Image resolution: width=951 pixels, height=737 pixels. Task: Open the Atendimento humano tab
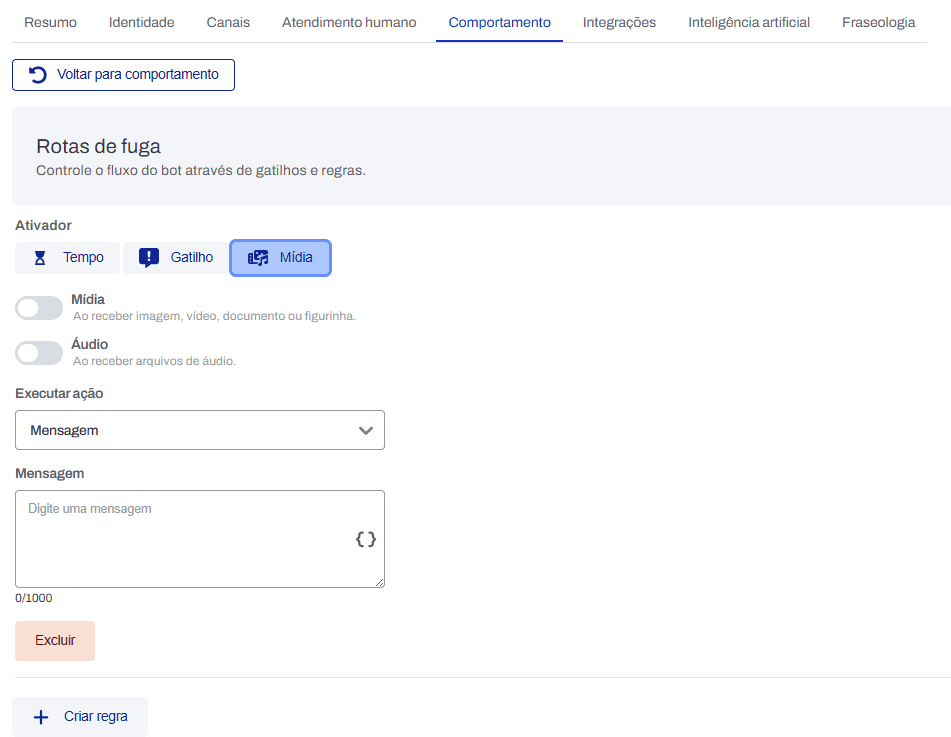[x=349, y=22]
